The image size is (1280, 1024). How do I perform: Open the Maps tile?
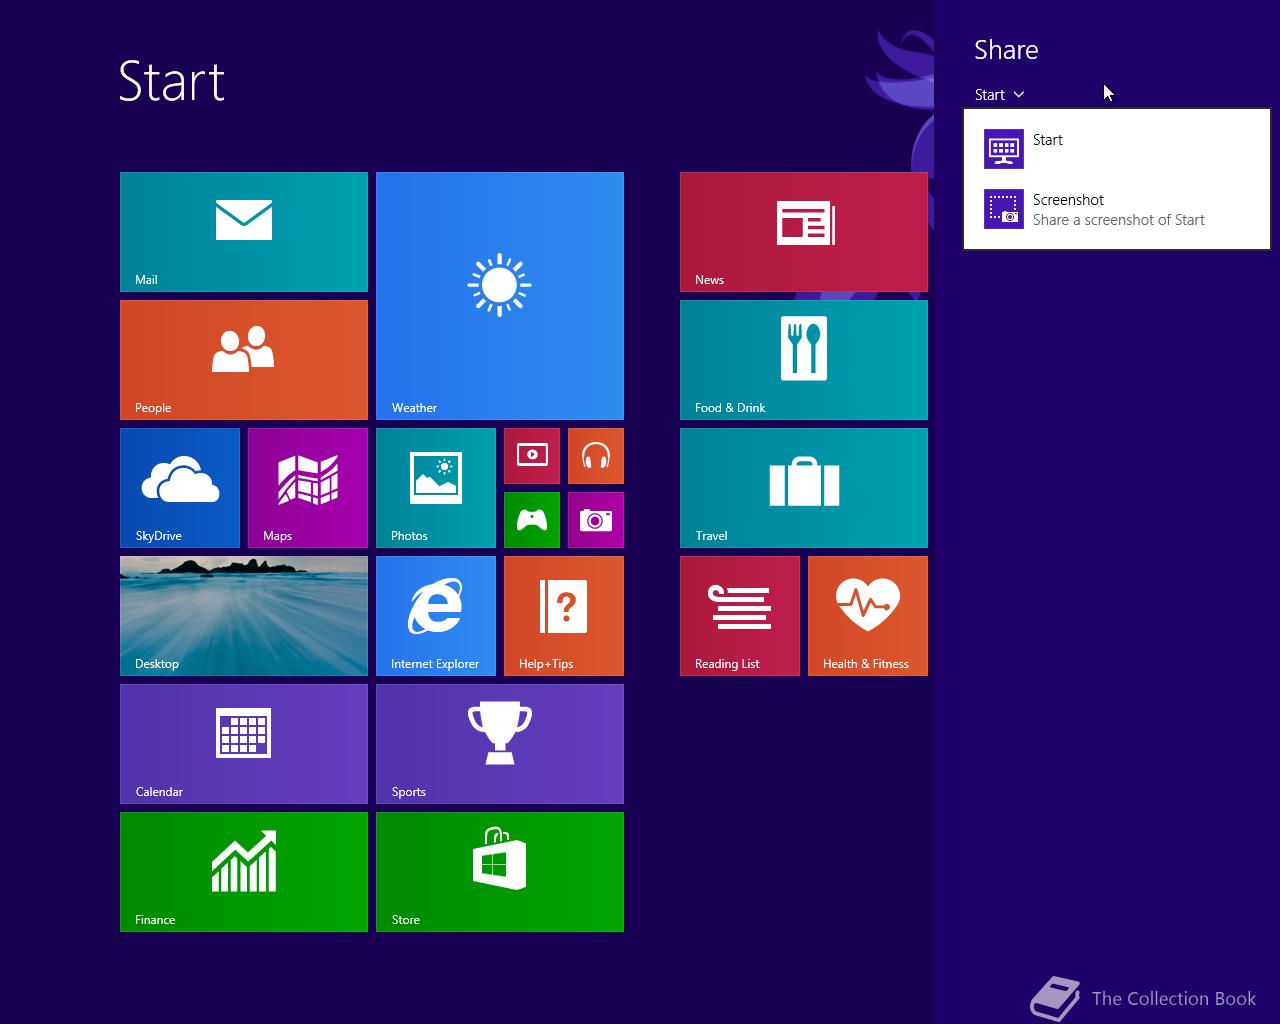coord(308,488)
